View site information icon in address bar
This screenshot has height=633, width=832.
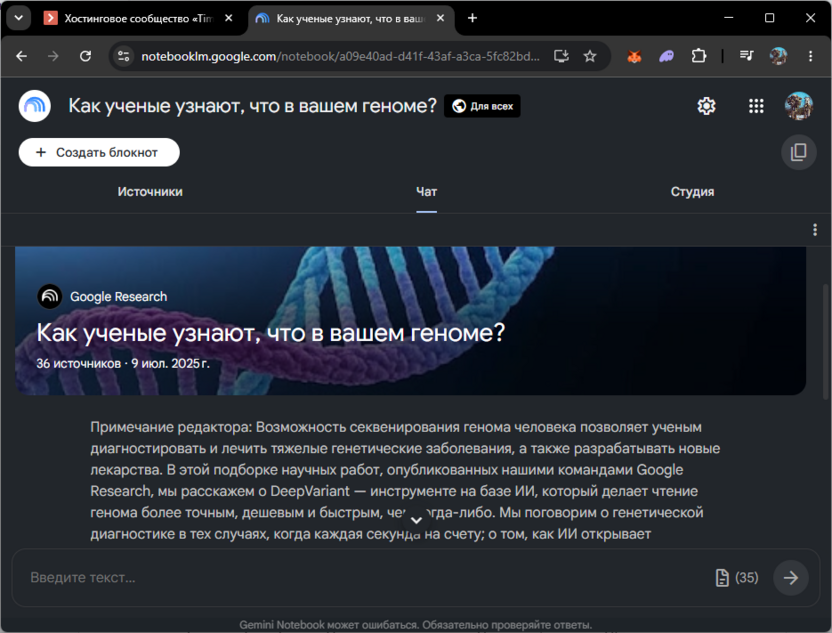pyautogui.click(x=124, y=56)
